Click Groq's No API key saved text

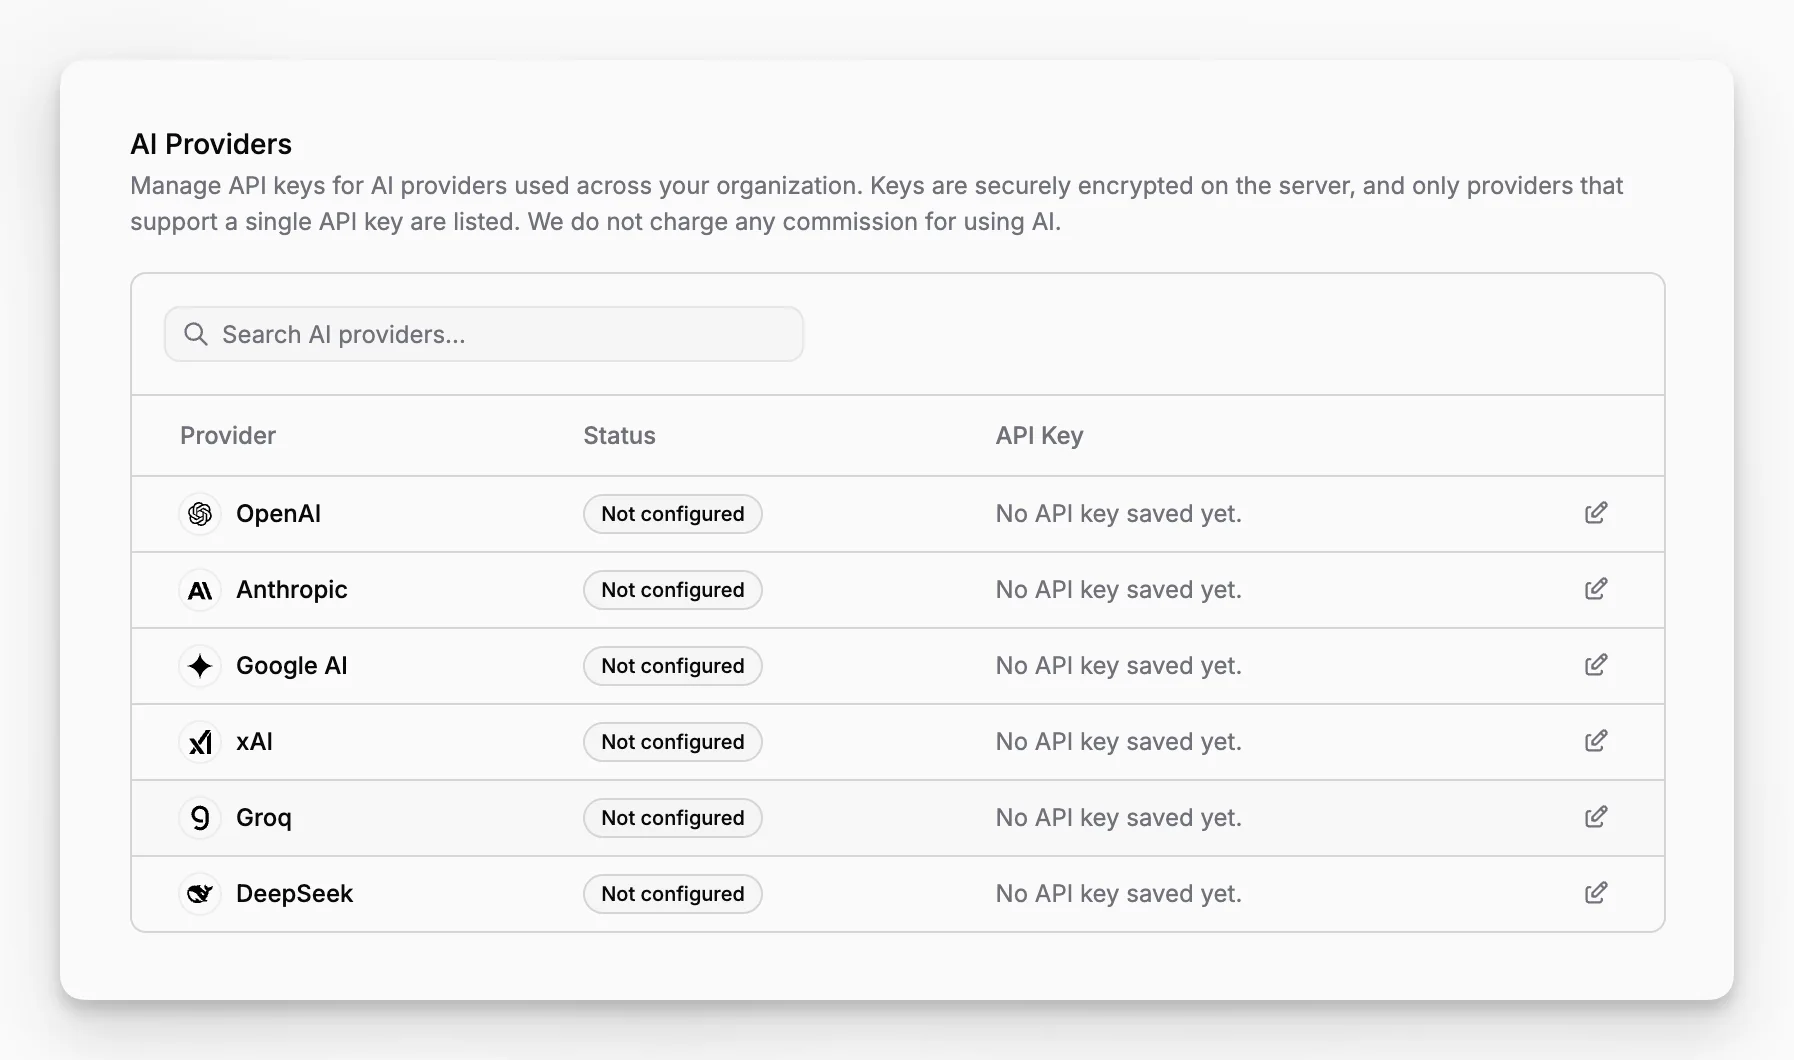(x=1119, y=818)
